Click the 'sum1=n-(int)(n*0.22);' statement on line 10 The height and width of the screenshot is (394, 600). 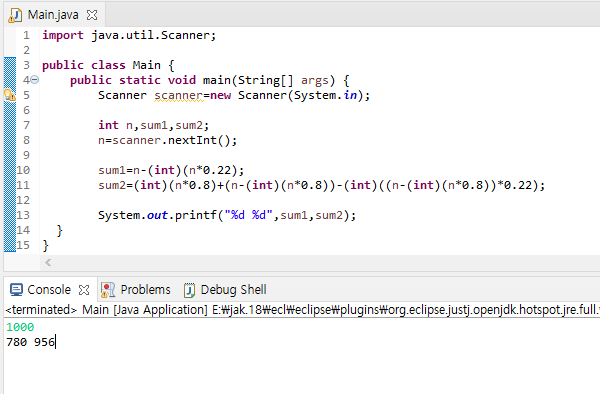pos(171,170)
